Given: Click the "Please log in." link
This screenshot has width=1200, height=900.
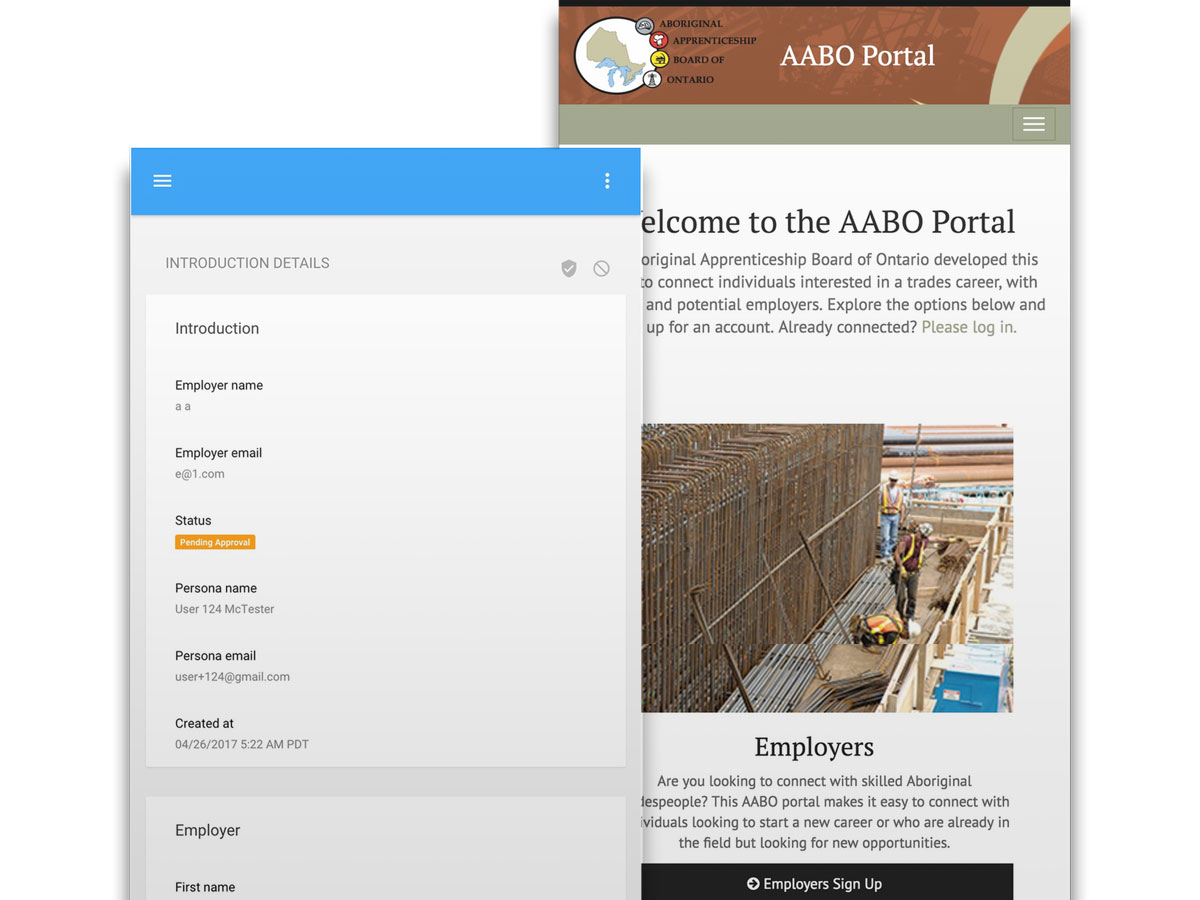Looking at the screenshot, I should tap(969, 327).
